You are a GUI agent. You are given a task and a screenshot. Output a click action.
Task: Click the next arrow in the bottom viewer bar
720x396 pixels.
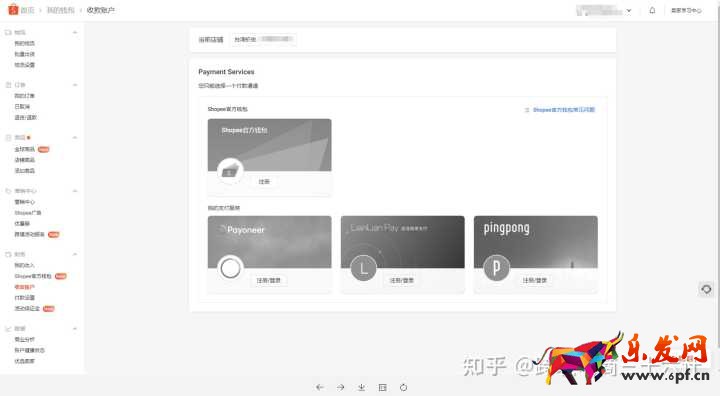tap(341, 387)
